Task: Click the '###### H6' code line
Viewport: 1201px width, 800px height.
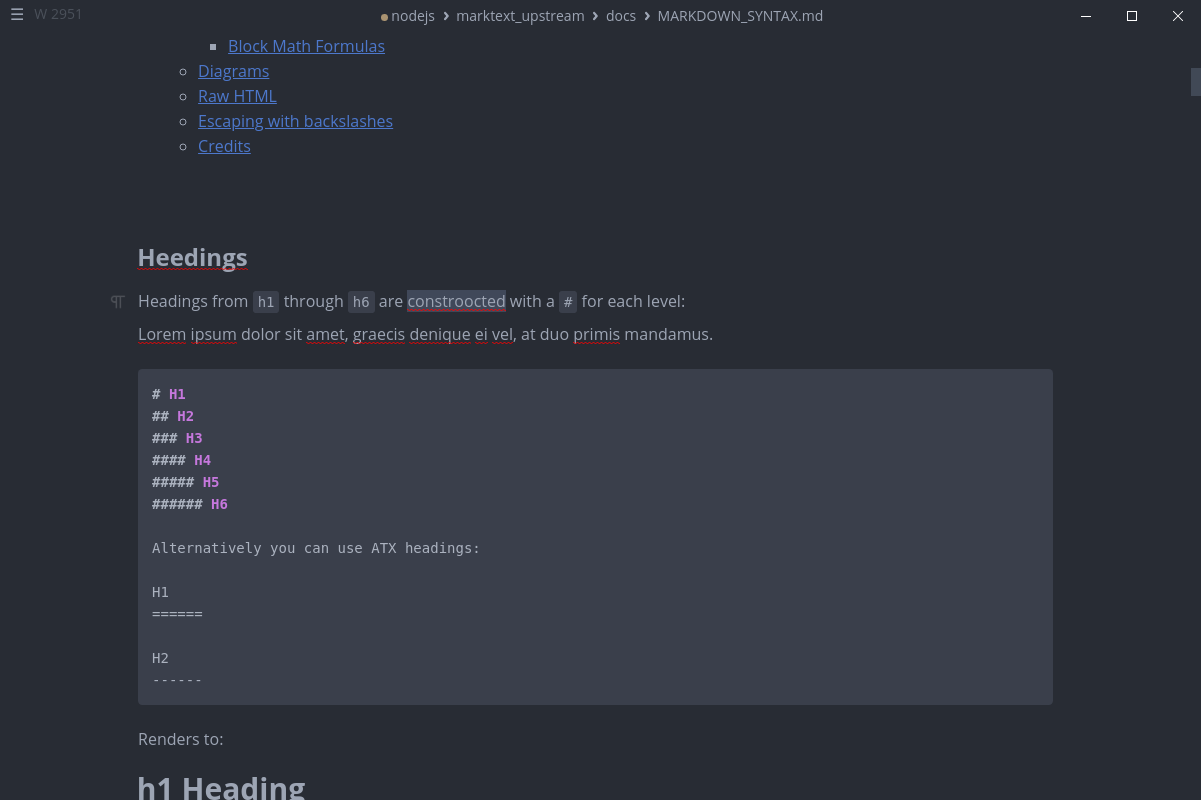Action: coord(190,504)
